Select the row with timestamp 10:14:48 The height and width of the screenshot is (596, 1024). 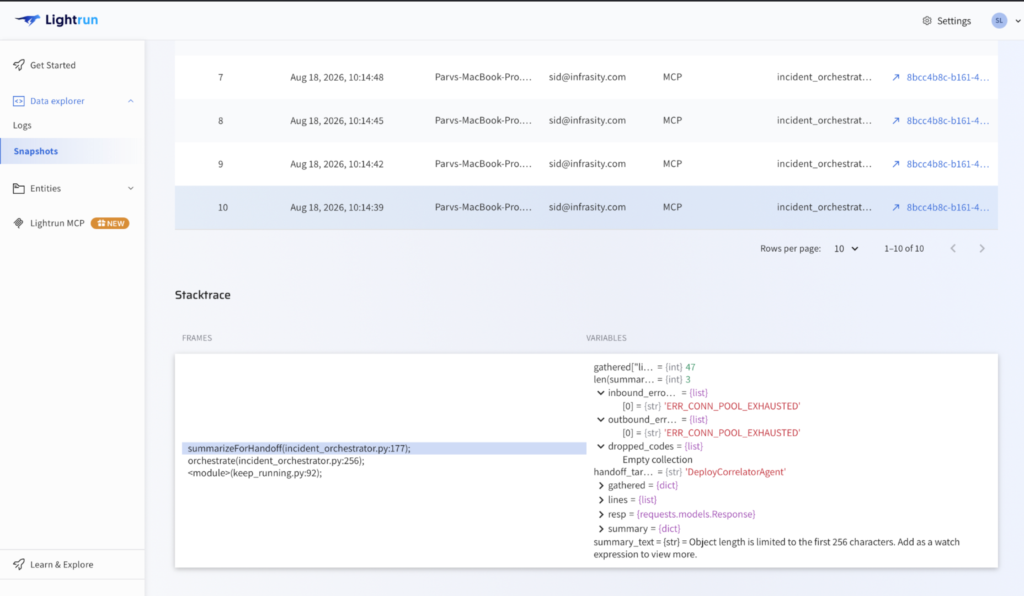(x=586, y=77)
